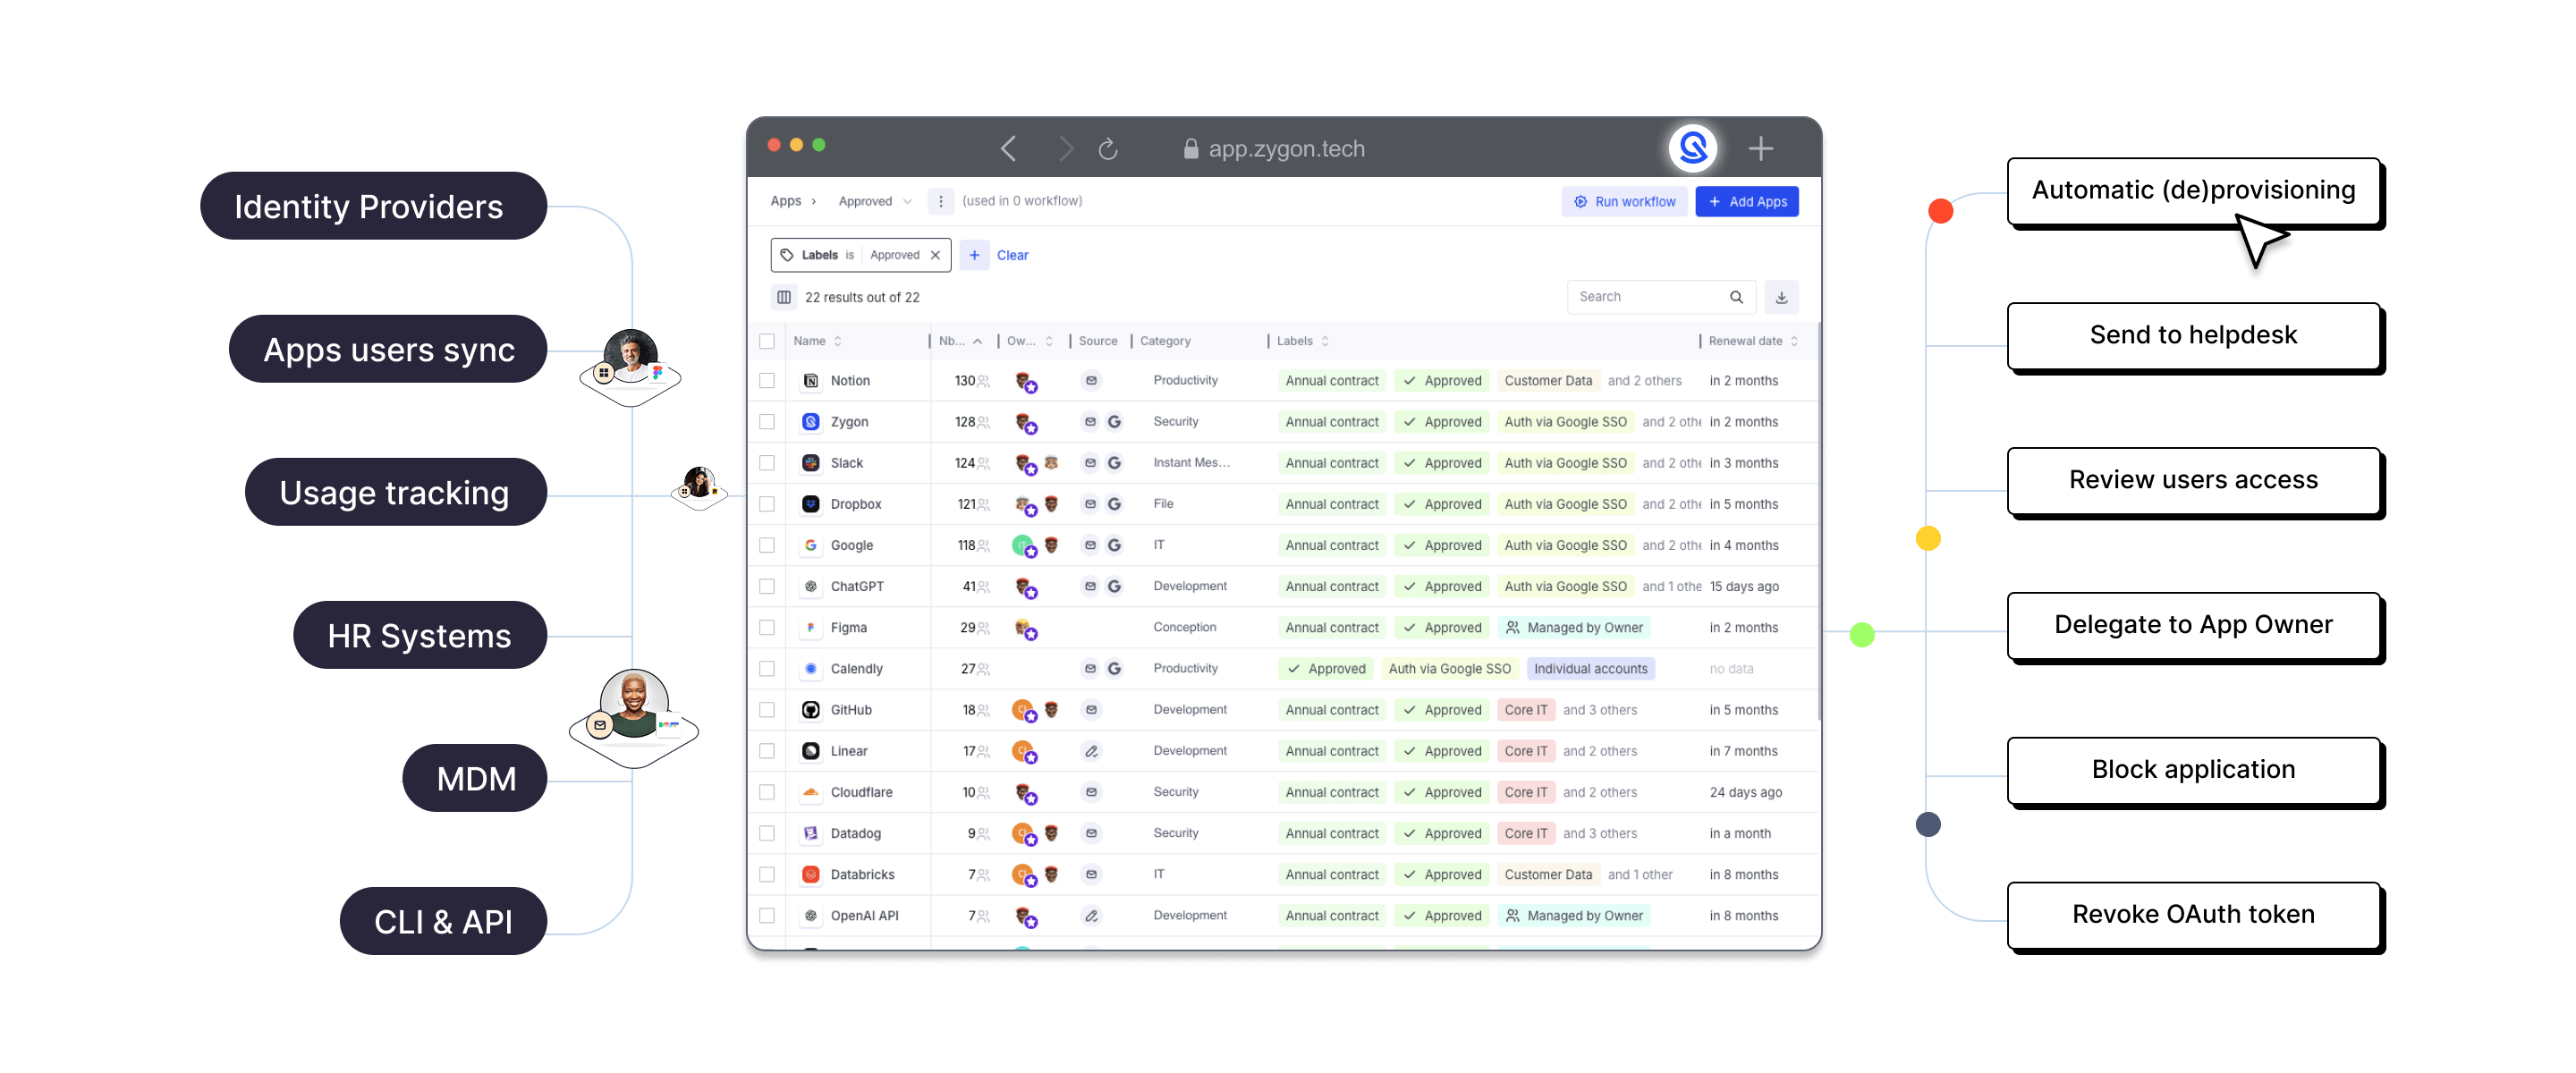Click the Managed by Owner label for Figma
Image resolution: width=2576 pixels, height=1073 pixels.
(1574, 628)
